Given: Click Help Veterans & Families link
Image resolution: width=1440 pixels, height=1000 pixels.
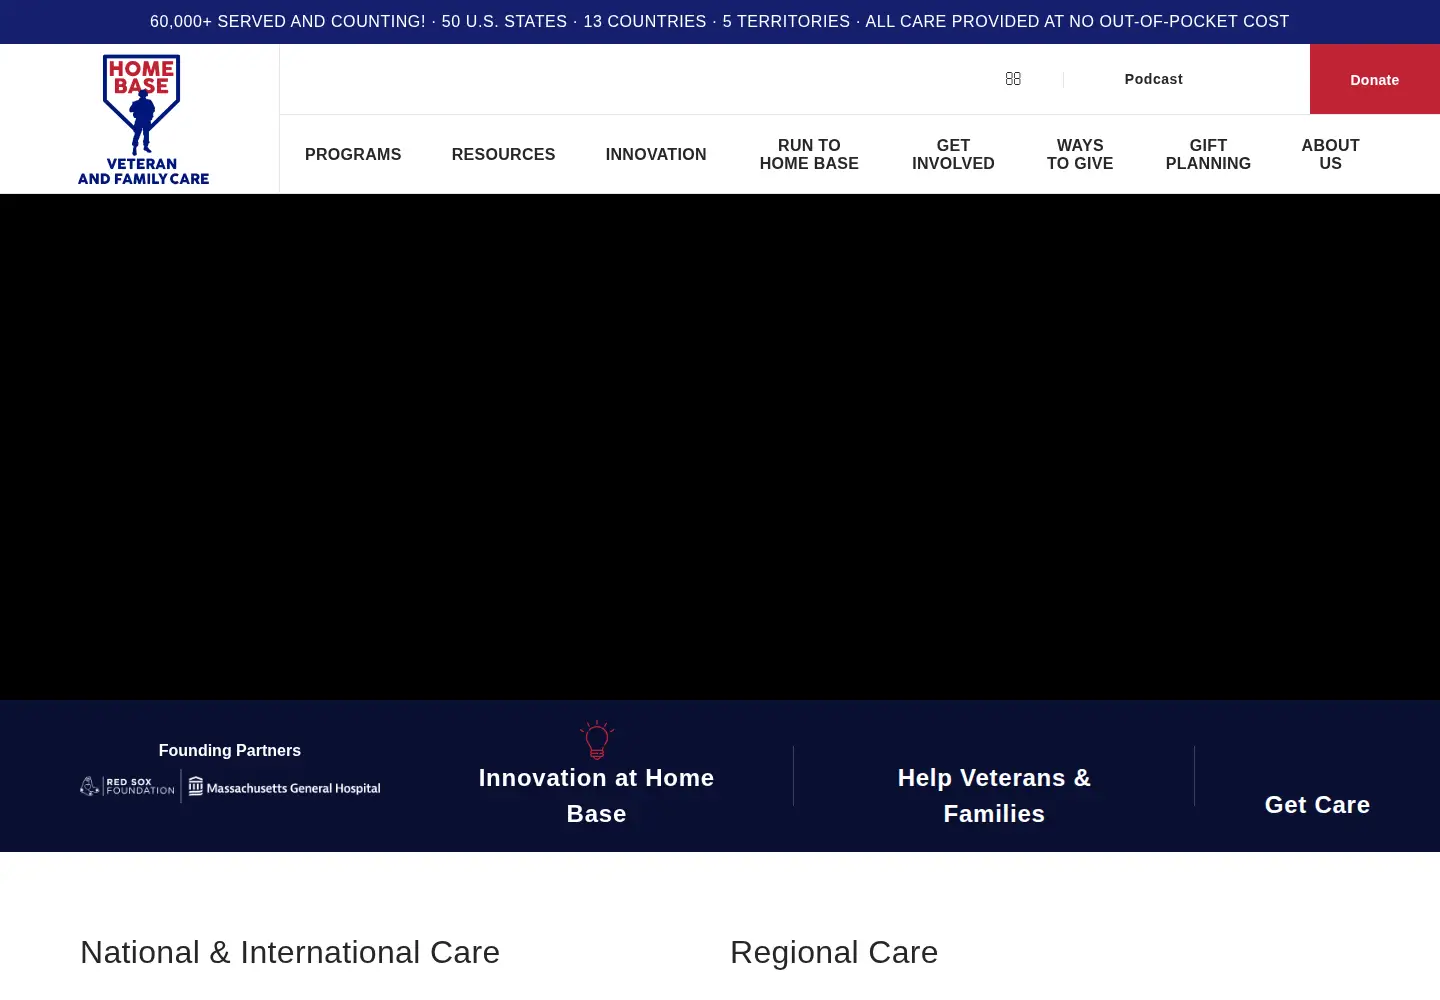Looking at the screenshot, I should coord(994,796).
